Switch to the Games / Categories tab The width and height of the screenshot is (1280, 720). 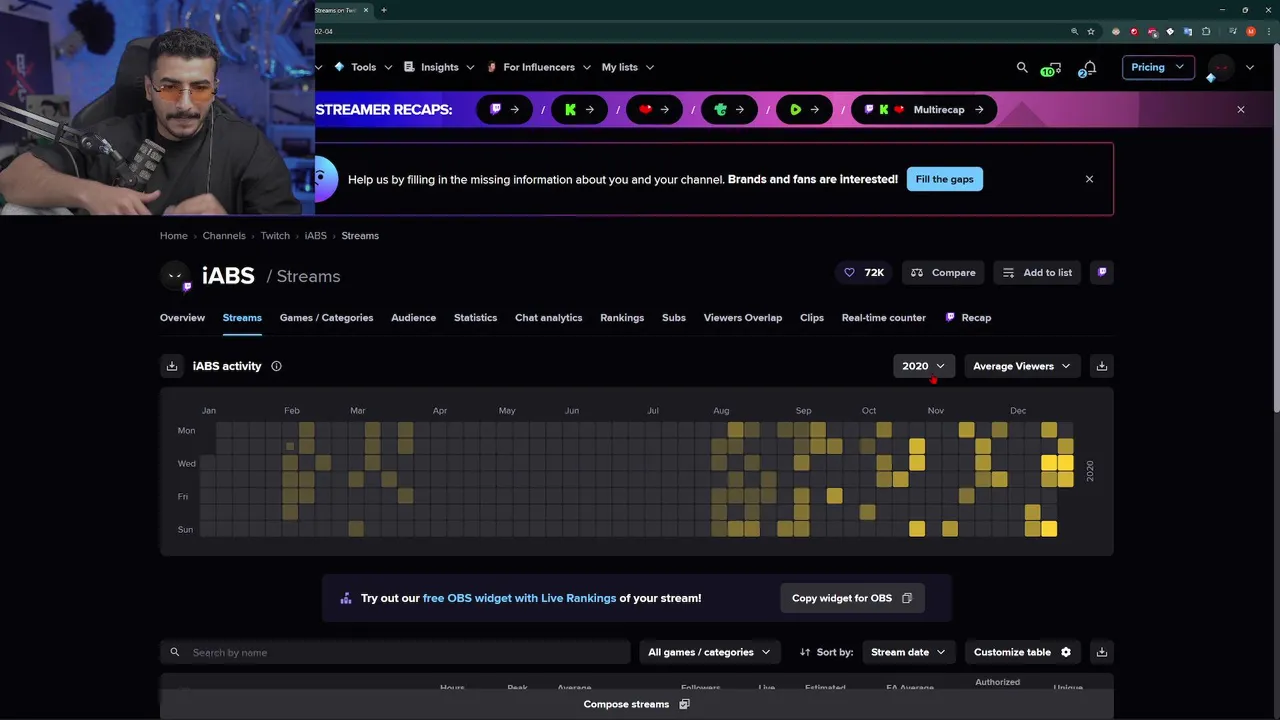(326, 318)
